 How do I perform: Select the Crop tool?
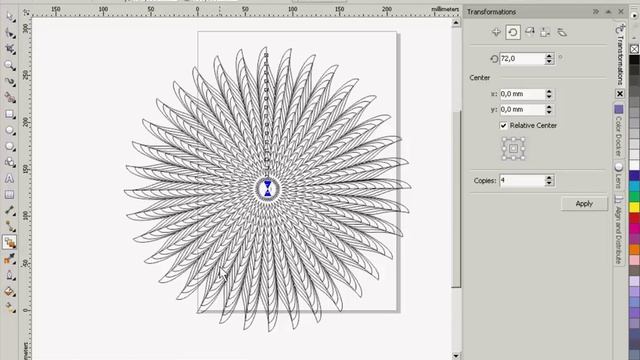point(10,49)
